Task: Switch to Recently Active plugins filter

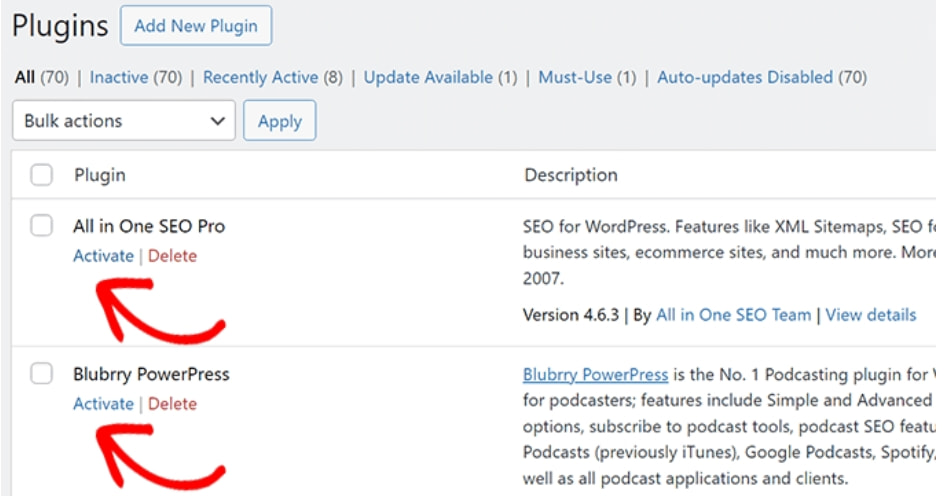Action: pos(260,77)
